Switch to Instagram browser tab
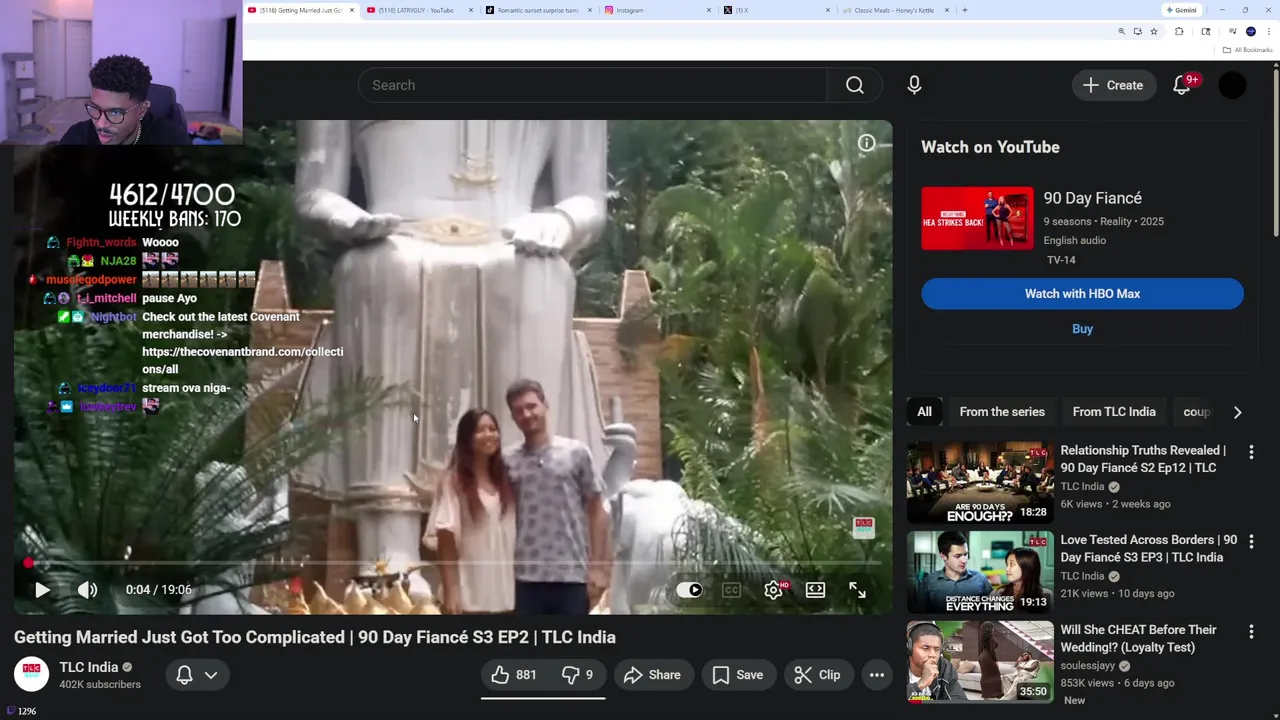Screen dimensions: 1280x720 tap(657, 10)
